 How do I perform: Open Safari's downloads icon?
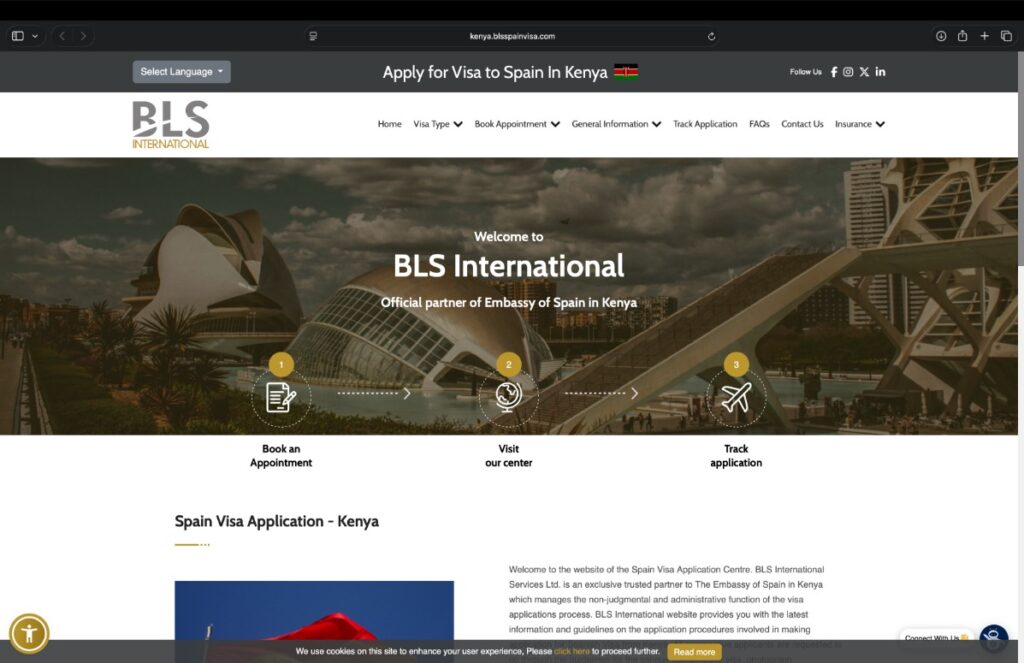click(941, 36)
